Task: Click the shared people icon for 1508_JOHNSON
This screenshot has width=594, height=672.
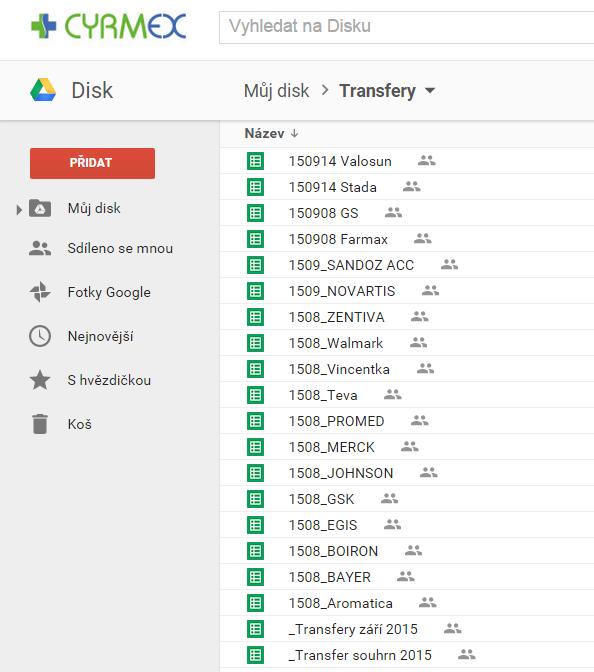Action: point(429,472)
